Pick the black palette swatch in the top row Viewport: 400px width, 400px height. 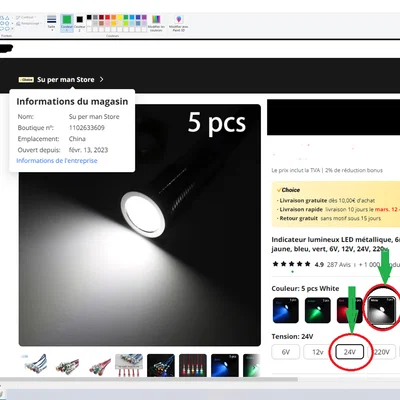89,17
